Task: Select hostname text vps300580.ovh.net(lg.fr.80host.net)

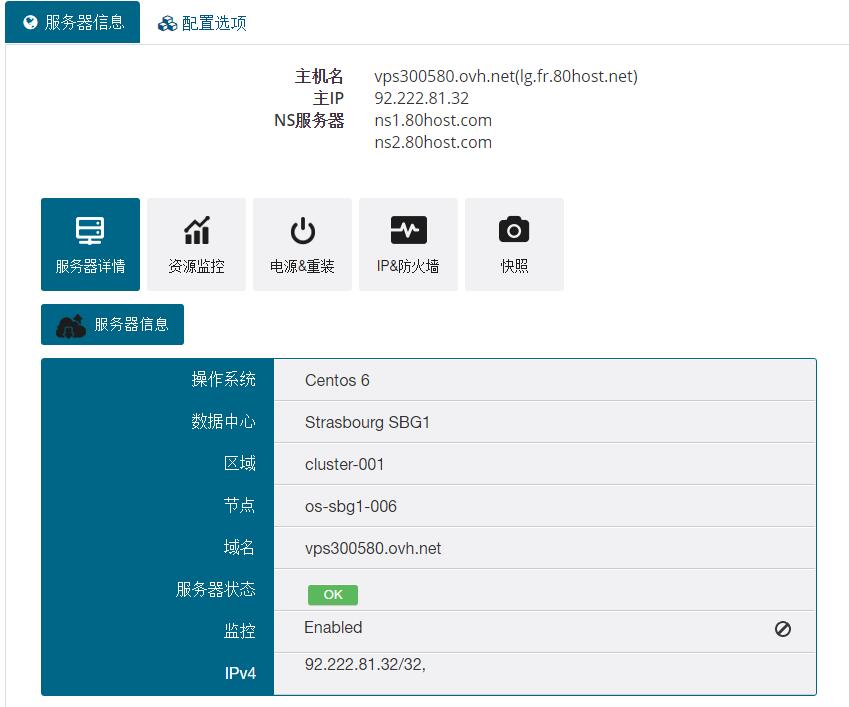Action: (x=506, y=76)
